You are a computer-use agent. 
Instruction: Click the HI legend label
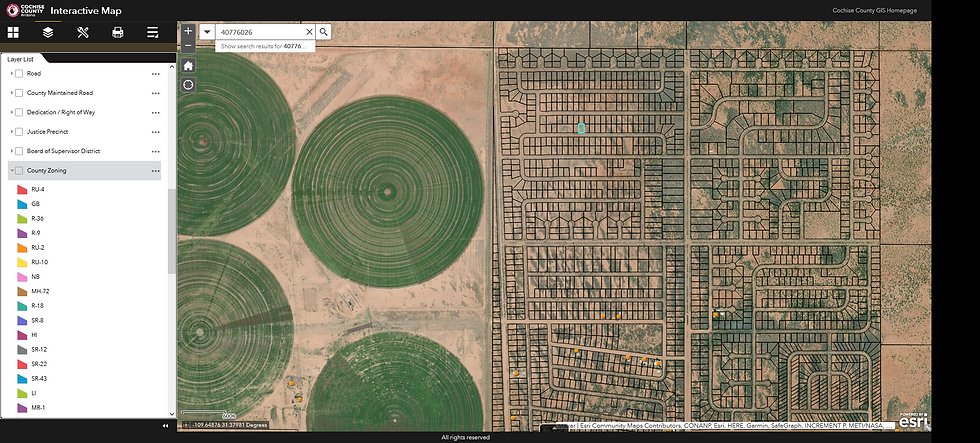[34, 335]
